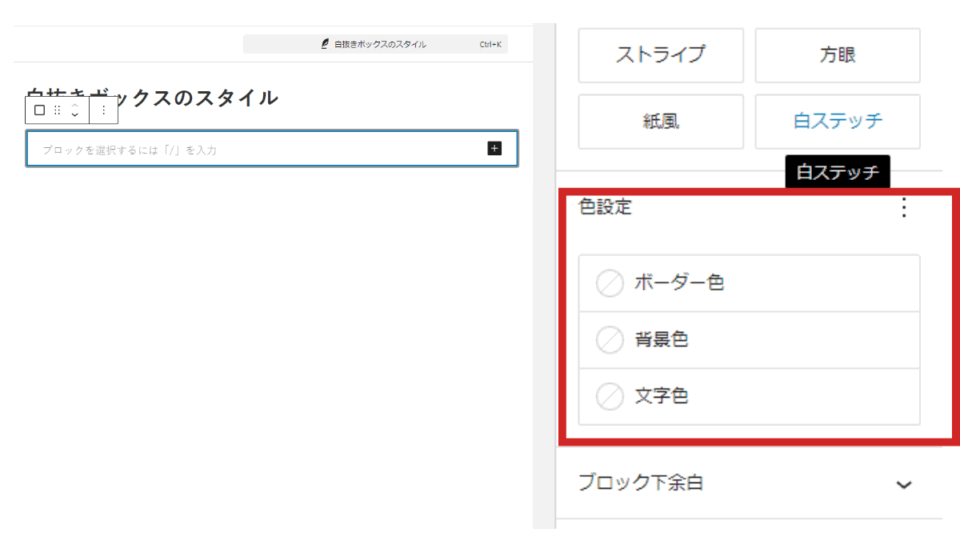This screenshot has height=540, width=960.
Task: Click the empty block input field
Action: coord(272,148)
